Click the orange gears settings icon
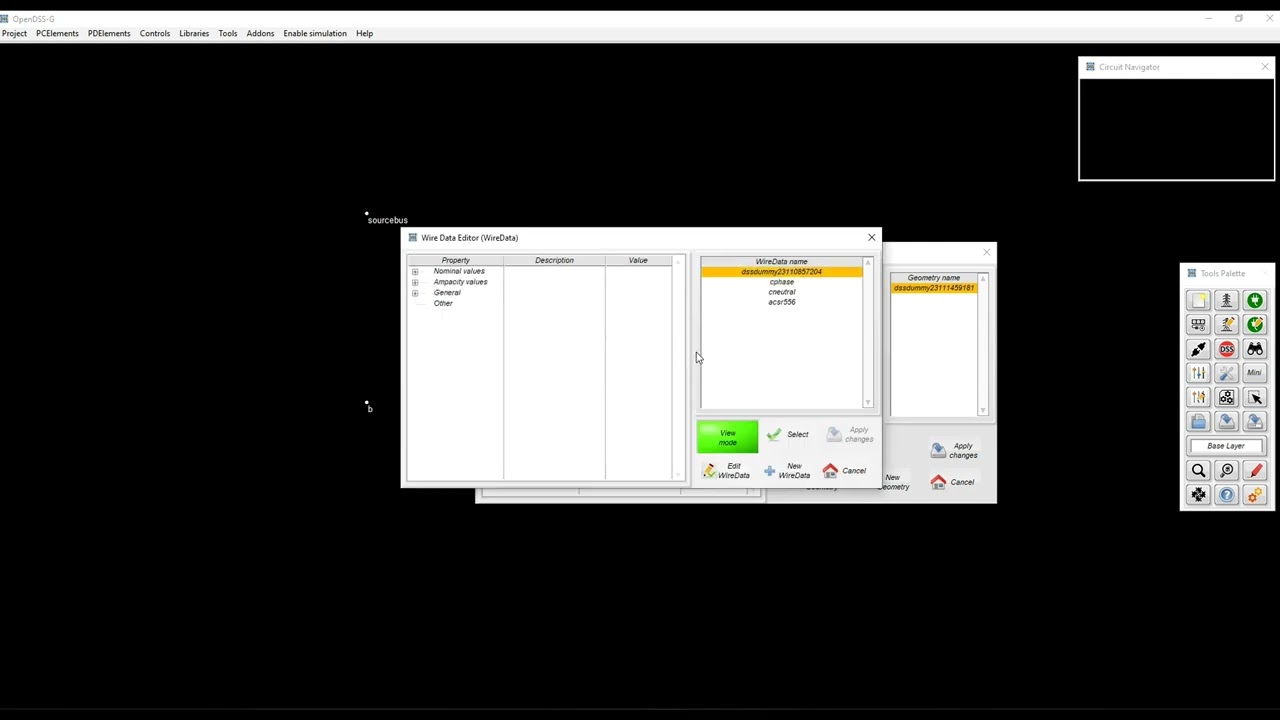Screen dimensions: 1280x720 point(1254,494)
